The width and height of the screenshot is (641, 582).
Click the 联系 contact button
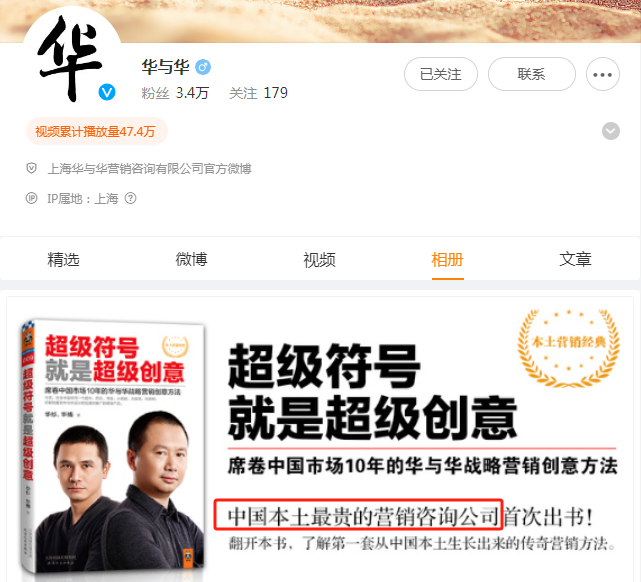coord(532,74)
